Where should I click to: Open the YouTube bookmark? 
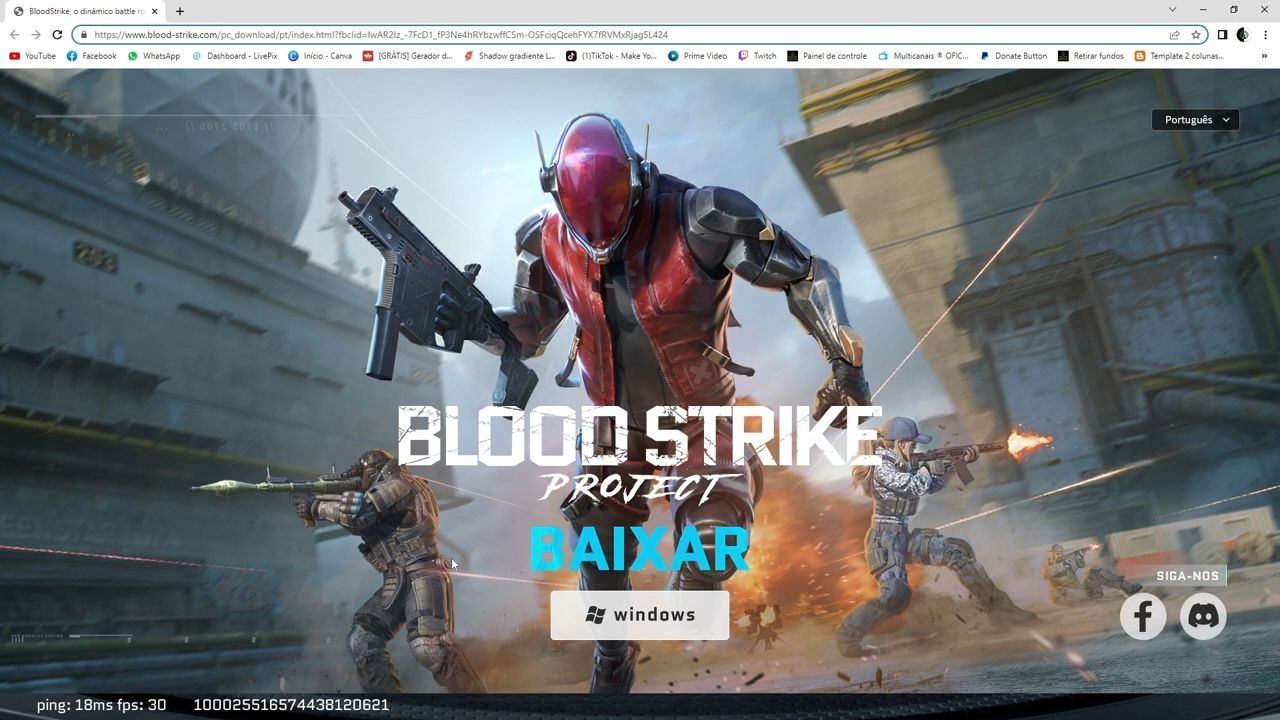pyautogui.click(x=32, y=56)
